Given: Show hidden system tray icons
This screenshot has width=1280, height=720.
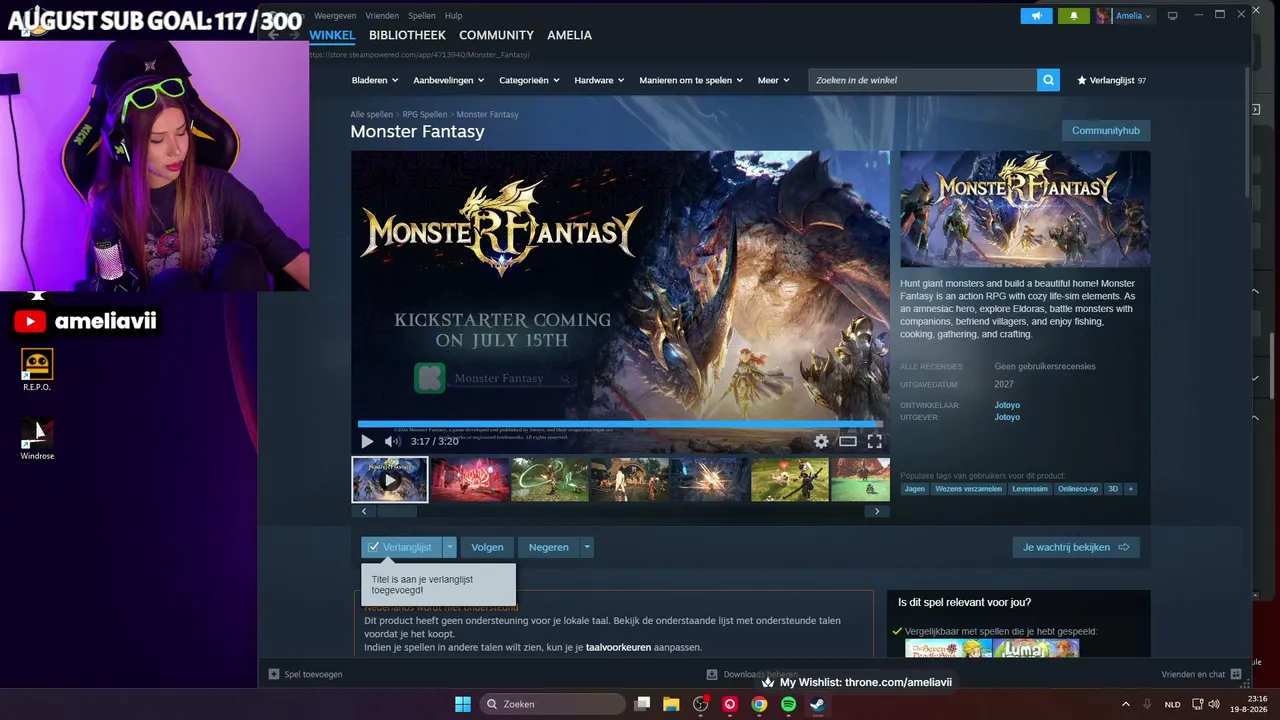Looking at the screenshot, I should click(x=1126, y=704).
